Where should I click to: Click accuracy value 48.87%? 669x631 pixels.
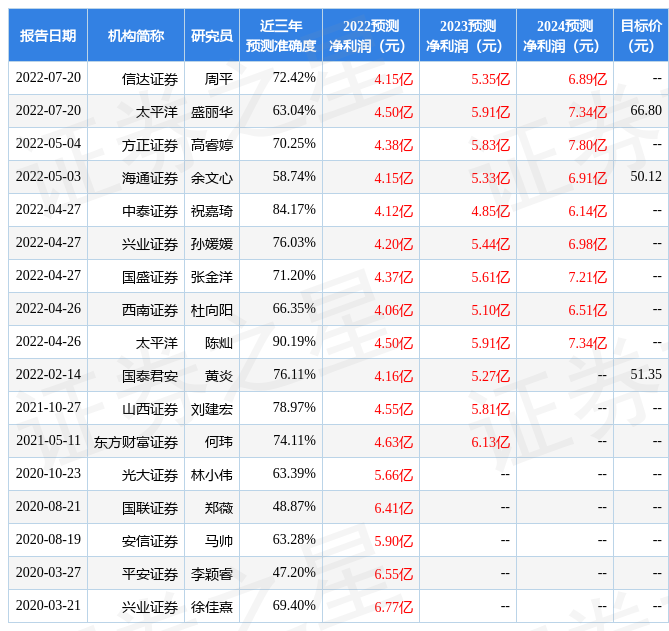[x=294, y=506]
